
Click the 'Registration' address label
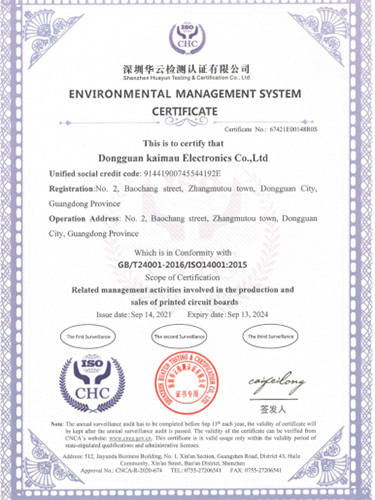(71, 189)
